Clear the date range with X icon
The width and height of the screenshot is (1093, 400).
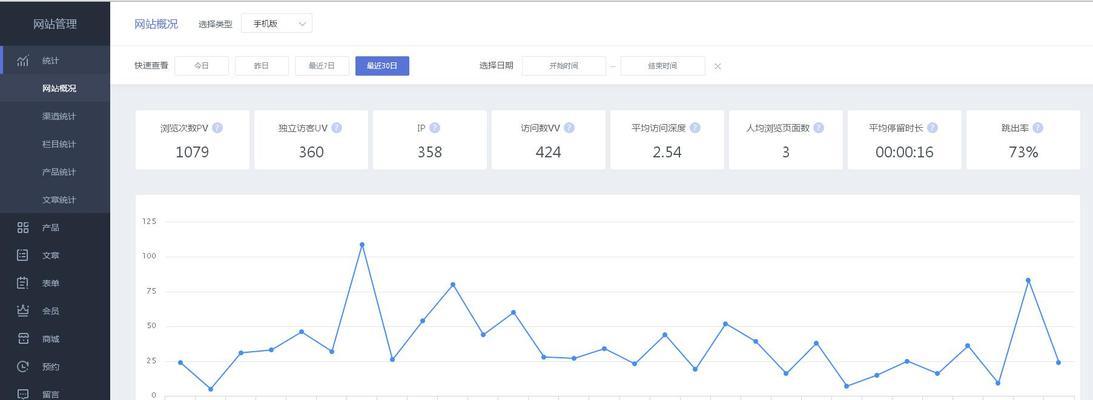(717, 66)
